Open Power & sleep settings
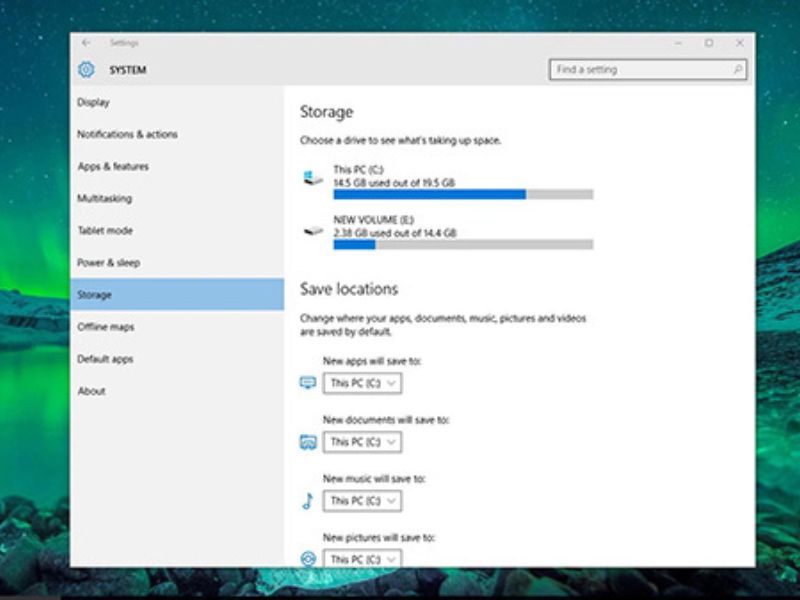 click(177, 263)
